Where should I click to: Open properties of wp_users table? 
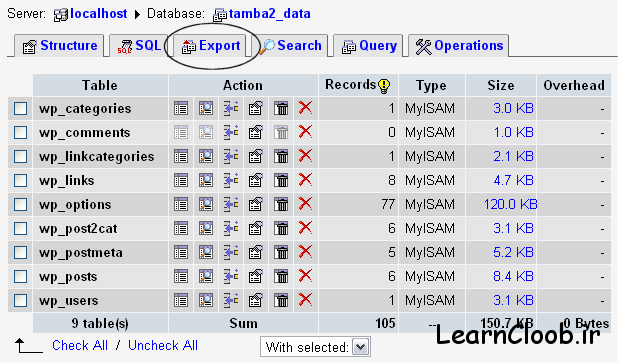coord(255,300)
